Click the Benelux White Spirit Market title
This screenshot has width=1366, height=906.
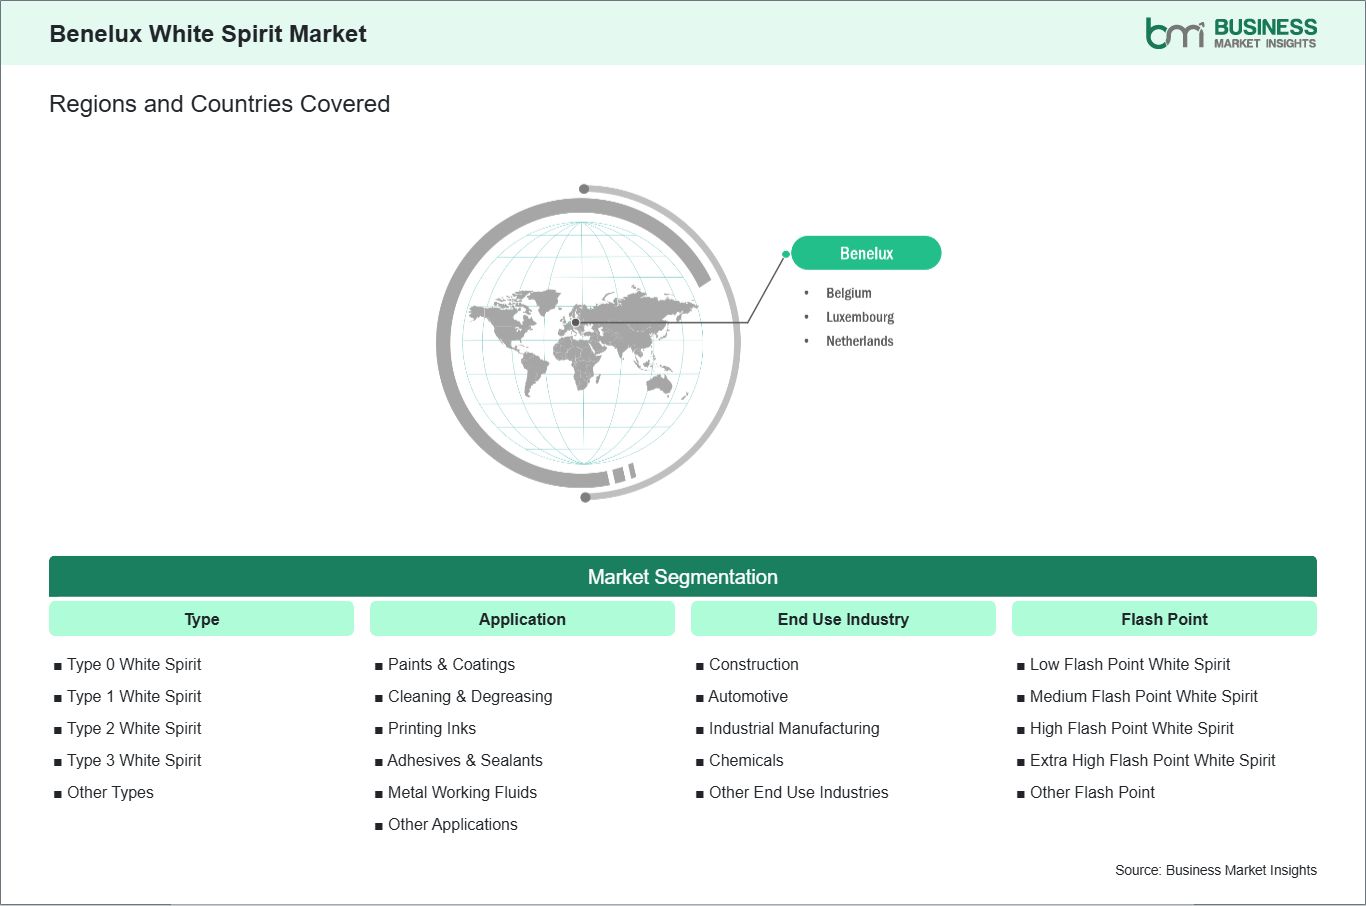pyautogui.click(x=208, y=34)
